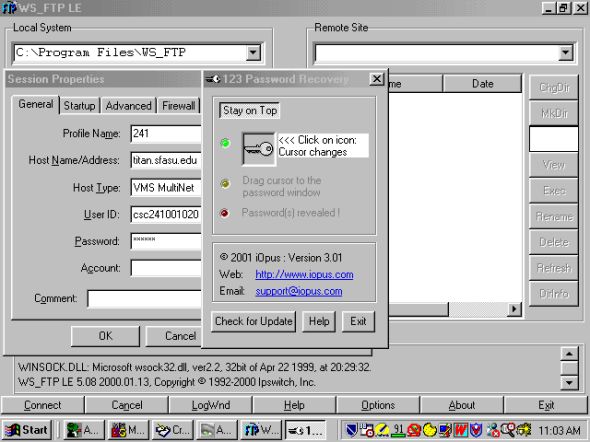Click the remote Rename button

pyautogui.click(x=554, y=216)
